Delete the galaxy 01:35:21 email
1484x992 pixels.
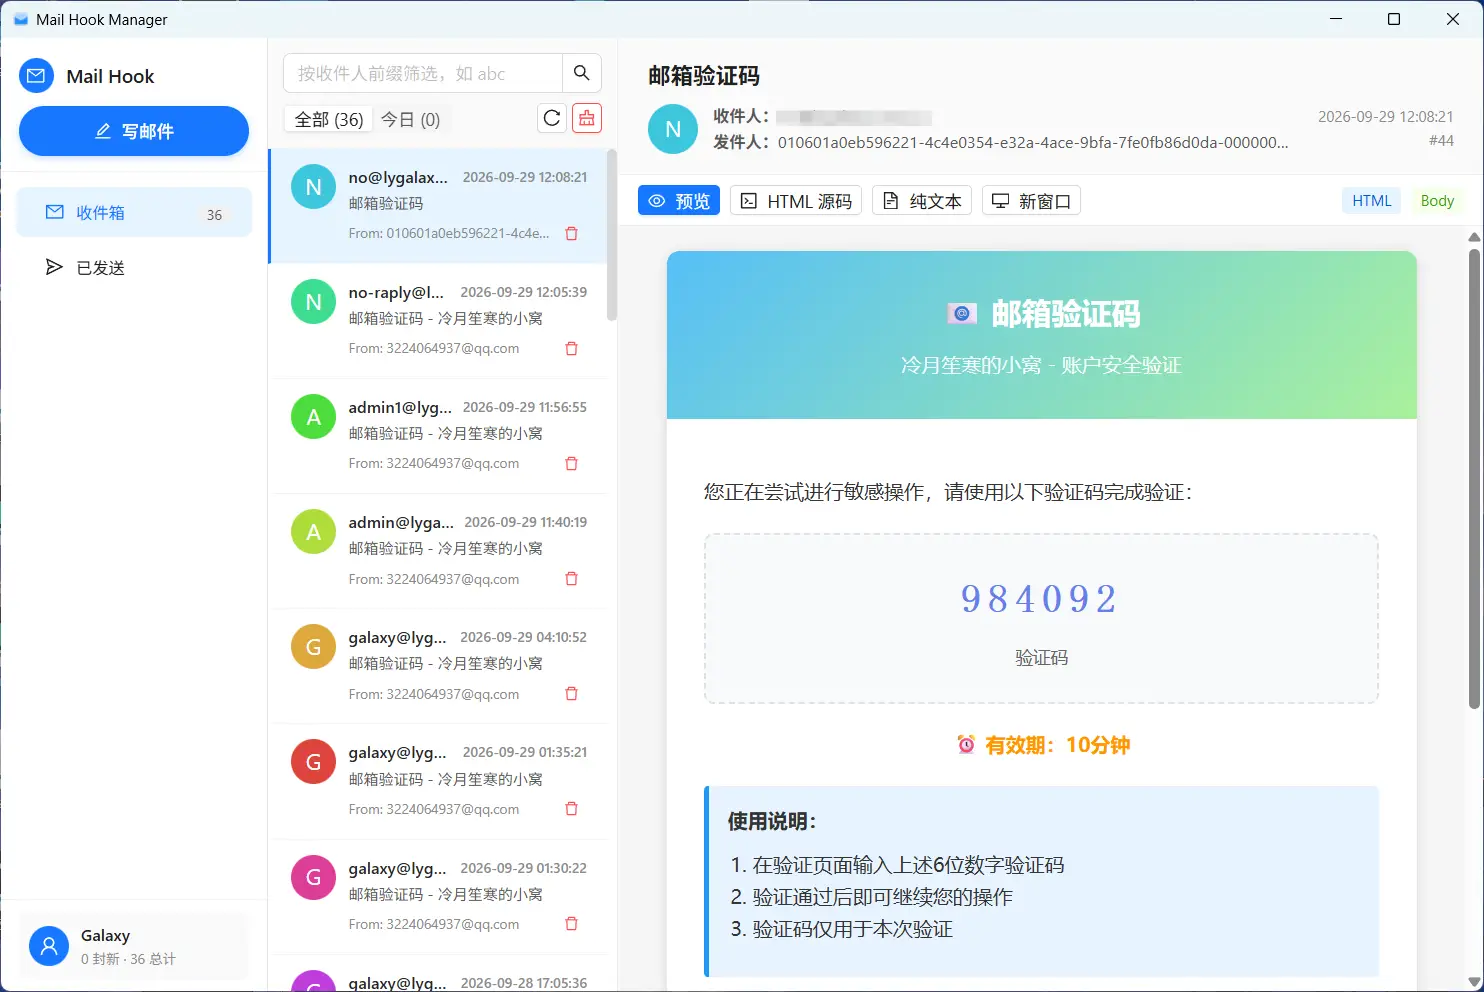point(572,809)
